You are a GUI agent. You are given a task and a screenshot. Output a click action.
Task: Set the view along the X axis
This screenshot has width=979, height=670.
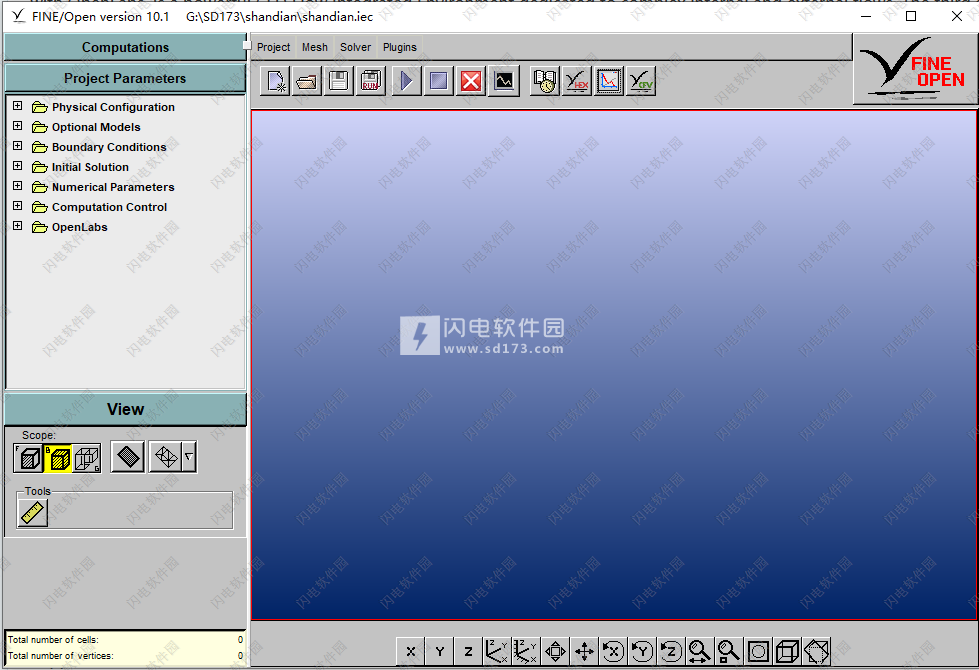click(x=411, y=652)
